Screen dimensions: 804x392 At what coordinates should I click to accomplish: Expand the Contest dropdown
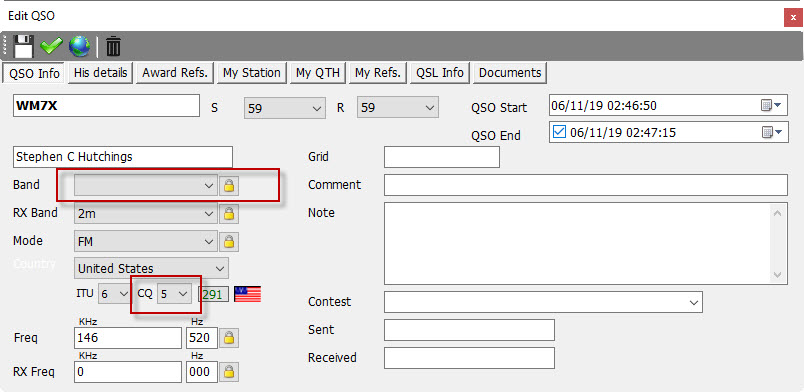tap(543, 302)
